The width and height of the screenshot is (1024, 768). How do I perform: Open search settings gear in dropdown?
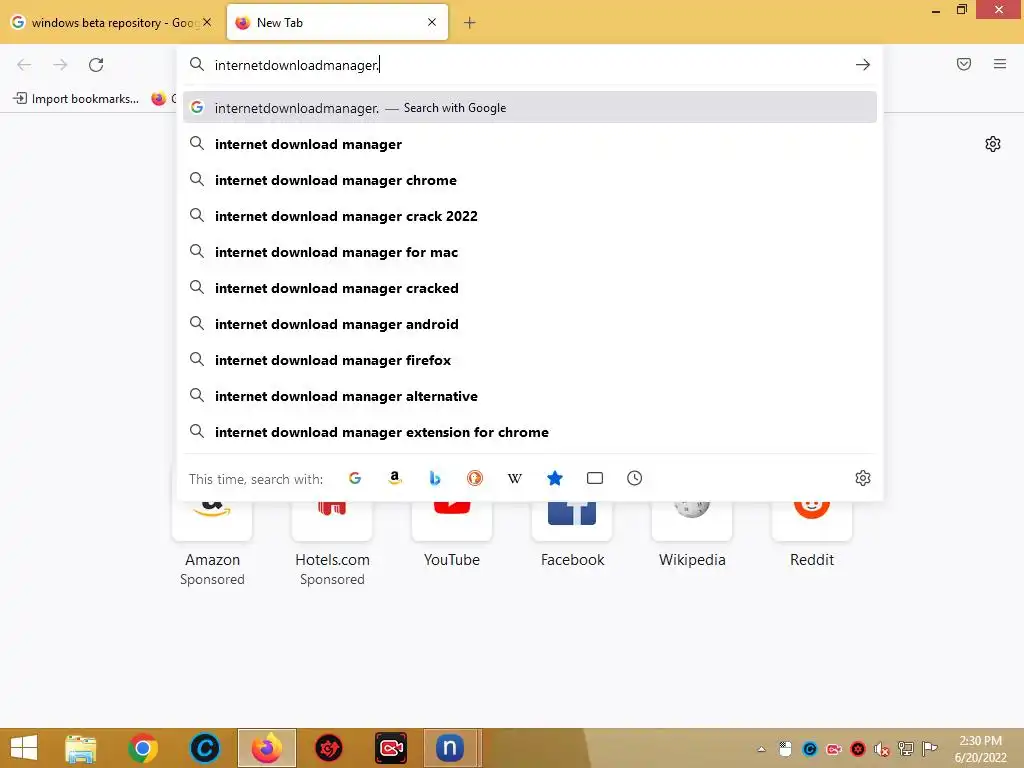(863, 478)
